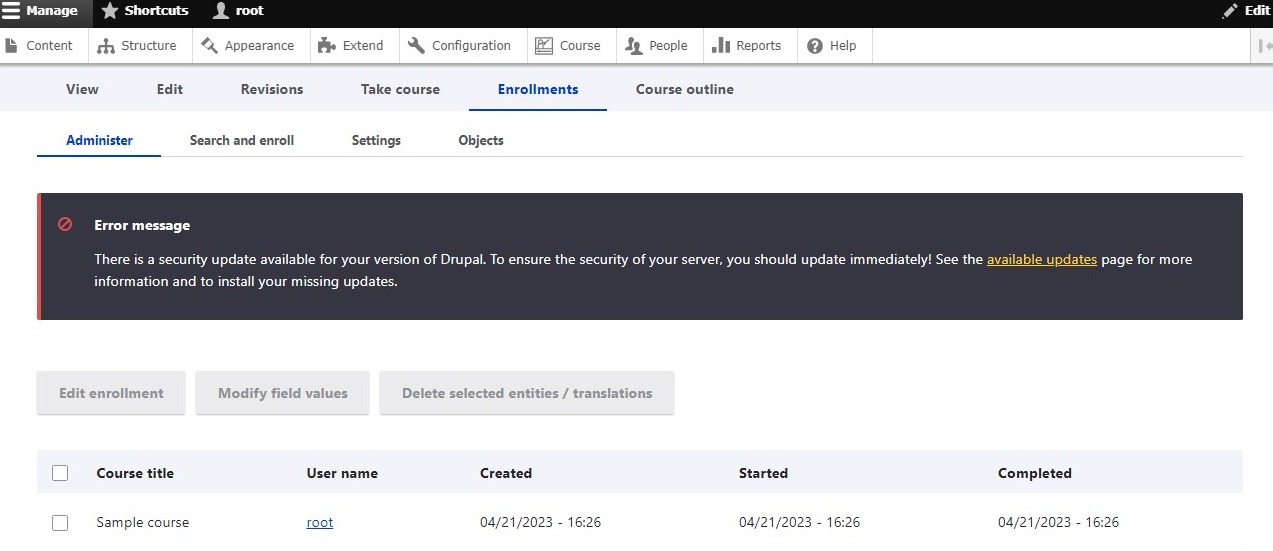1273x551 pixels.
Task: Click Delete selected entities / translations button
Action: pyautogui.click(x=526, y=393)
